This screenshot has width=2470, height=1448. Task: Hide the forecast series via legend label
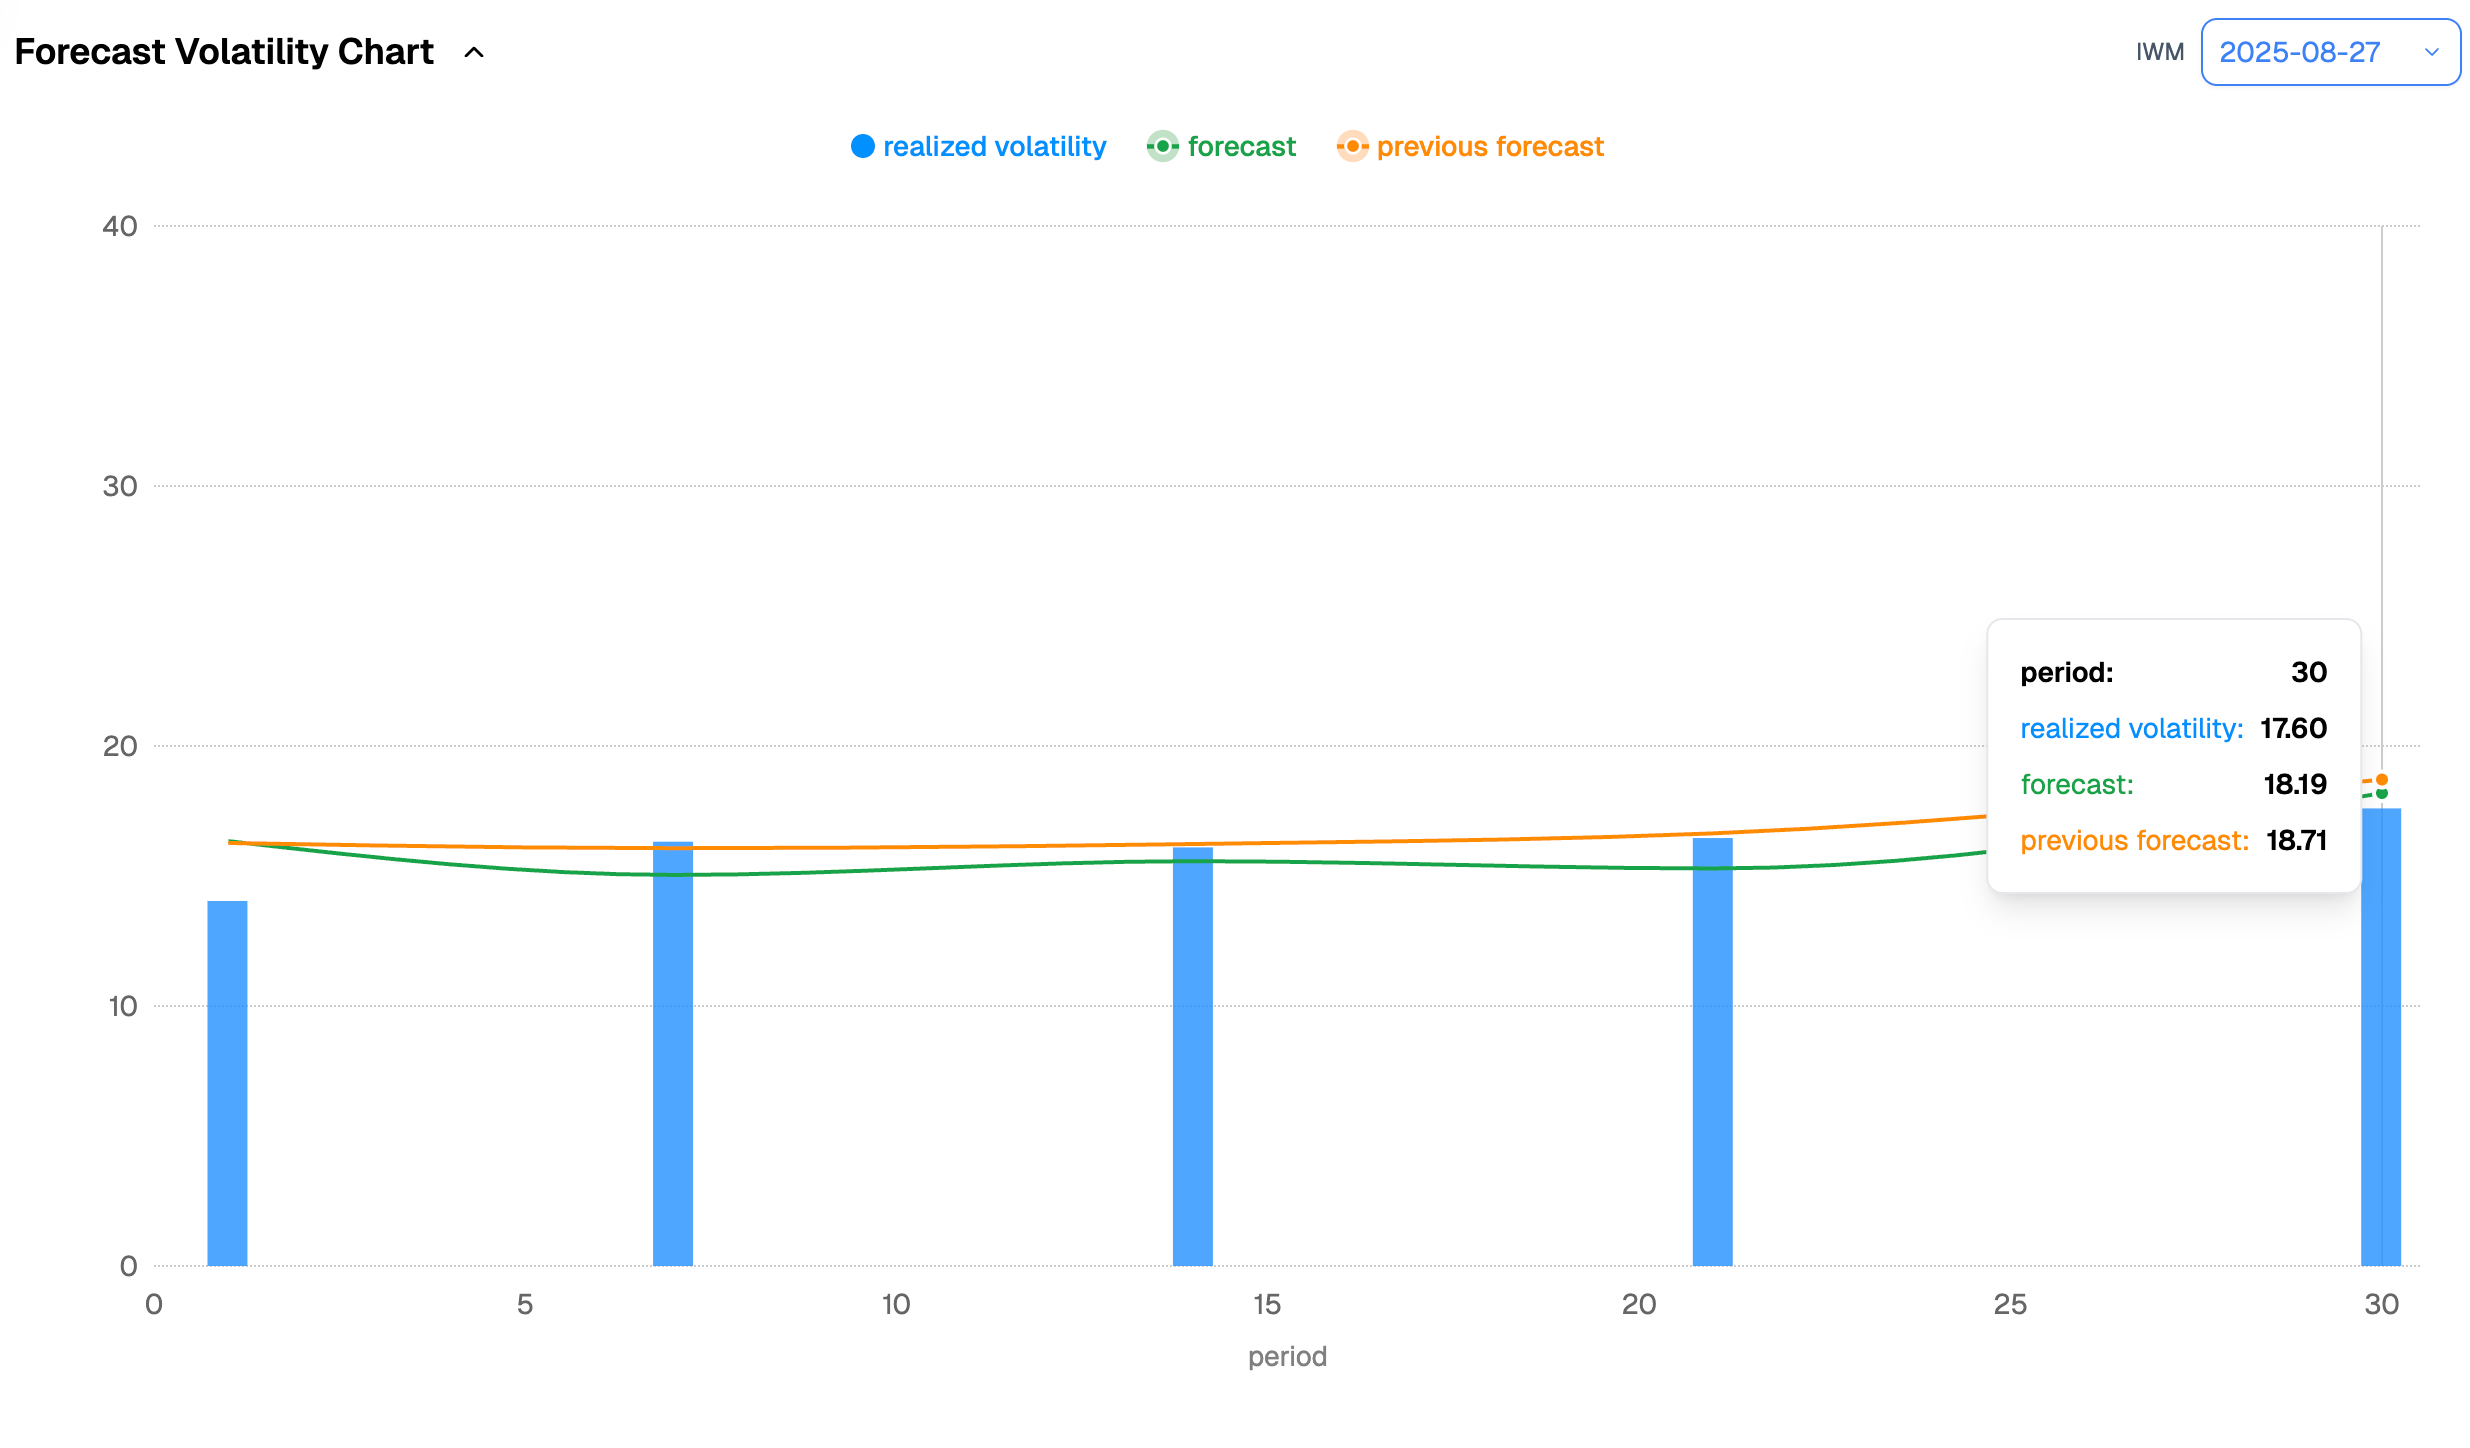point(1241,146)
